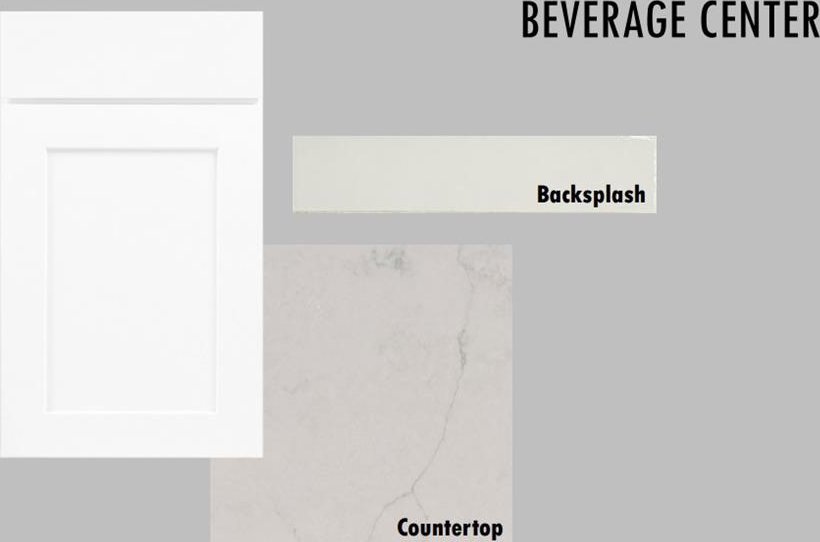The height and width of the screenshot is (542, 820).
Task: Click the left end of the backsplash tile
Action: pos(303,174)
